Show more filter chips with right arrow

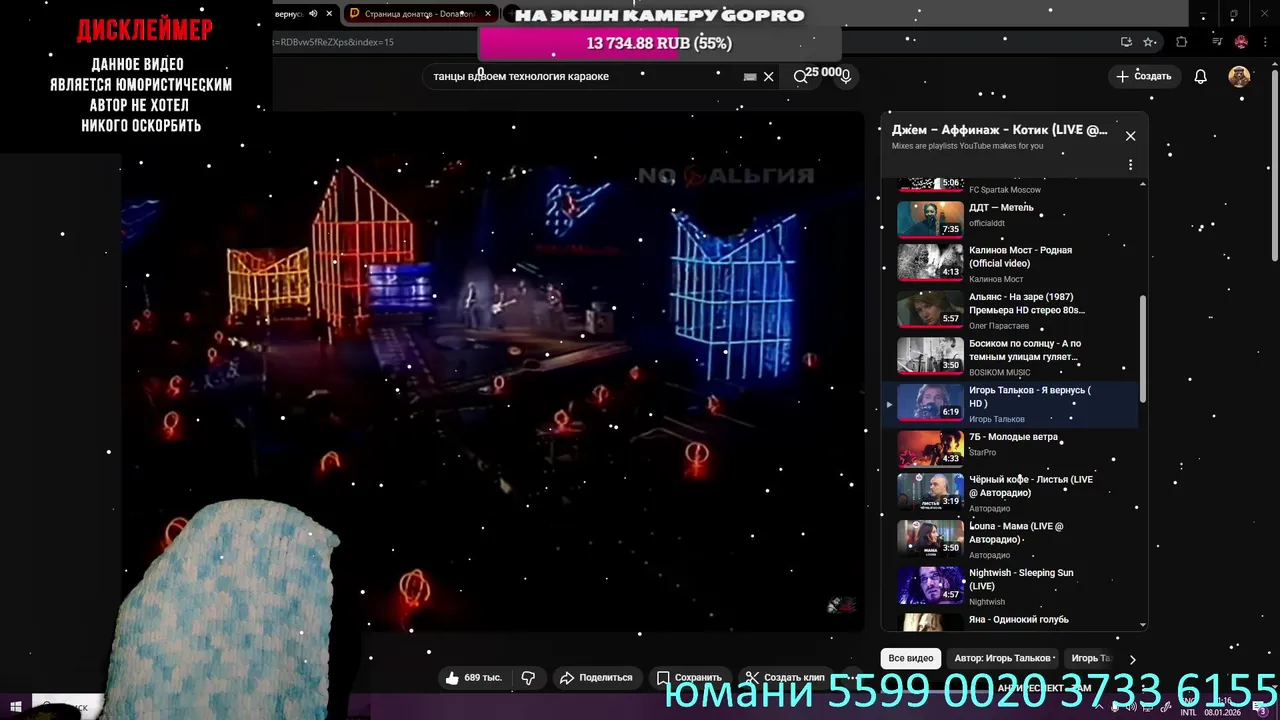tap(1132, 659)
